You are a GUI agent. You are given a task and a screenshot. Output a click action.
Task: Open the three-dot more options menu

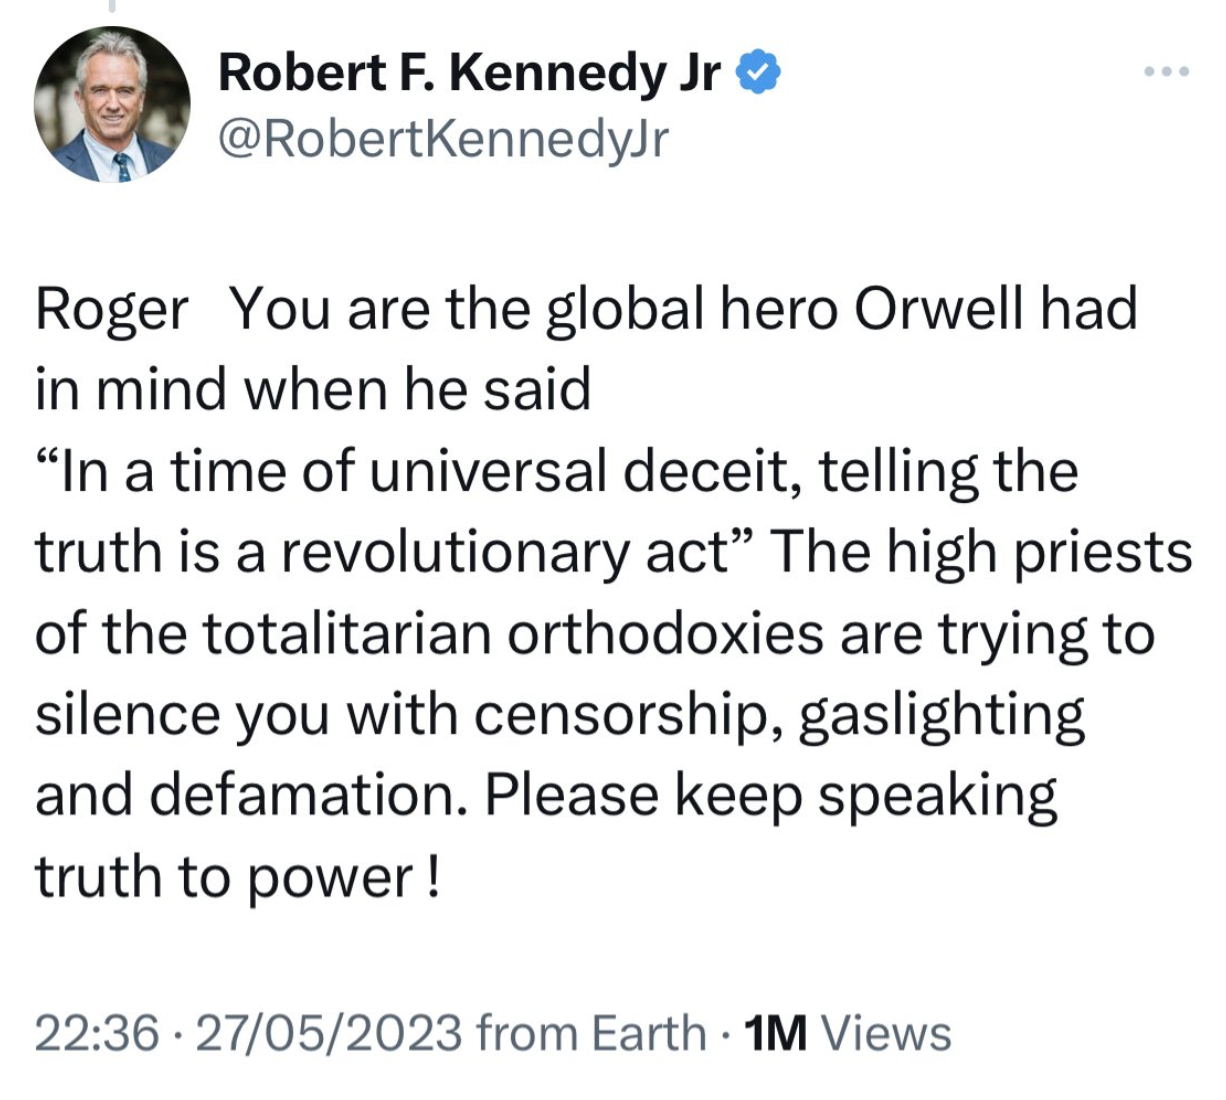point(1167,72)
